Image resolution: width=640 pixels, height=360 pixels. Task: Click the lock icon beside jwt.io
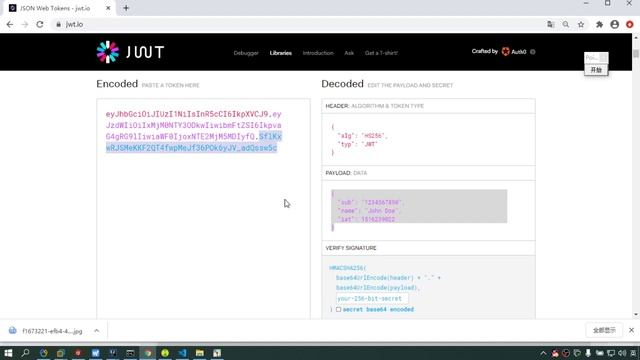58,24
